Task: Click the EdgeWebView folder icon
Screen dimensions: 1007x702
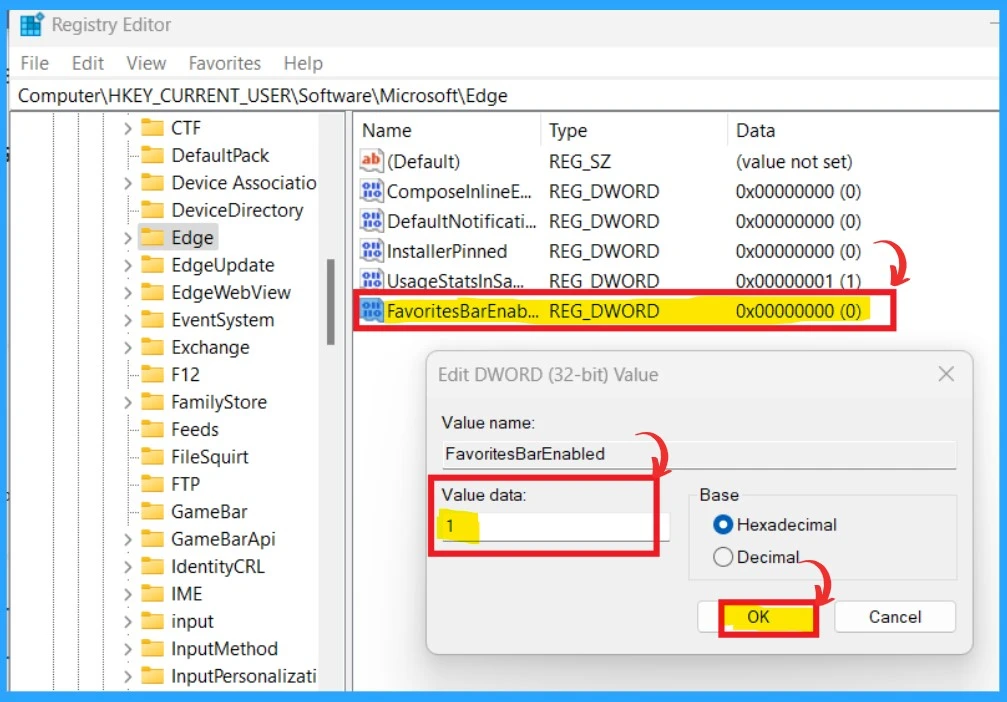Action: pyautogui.click(x=152, y=293)
